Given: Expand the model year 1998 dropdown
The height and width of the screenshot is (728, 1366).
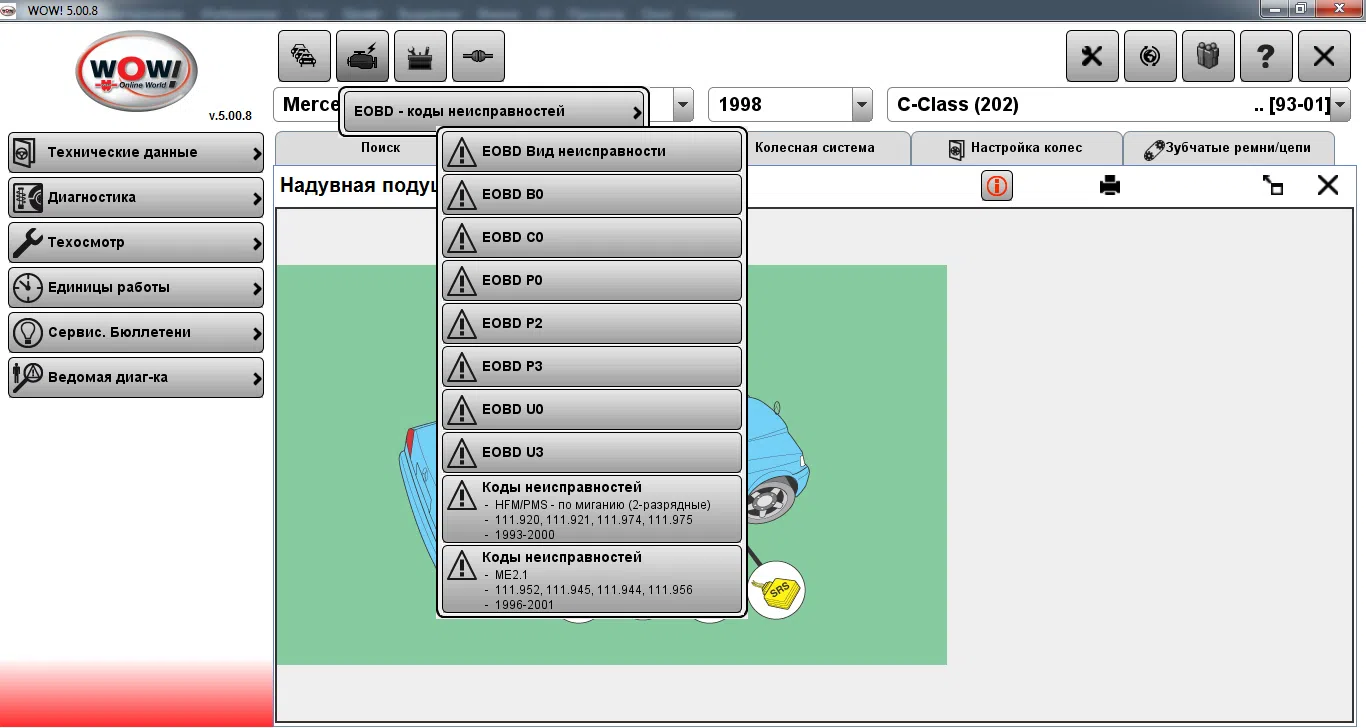Looking at the screenshot, I should pyautogui.click(x=862, y=104).
